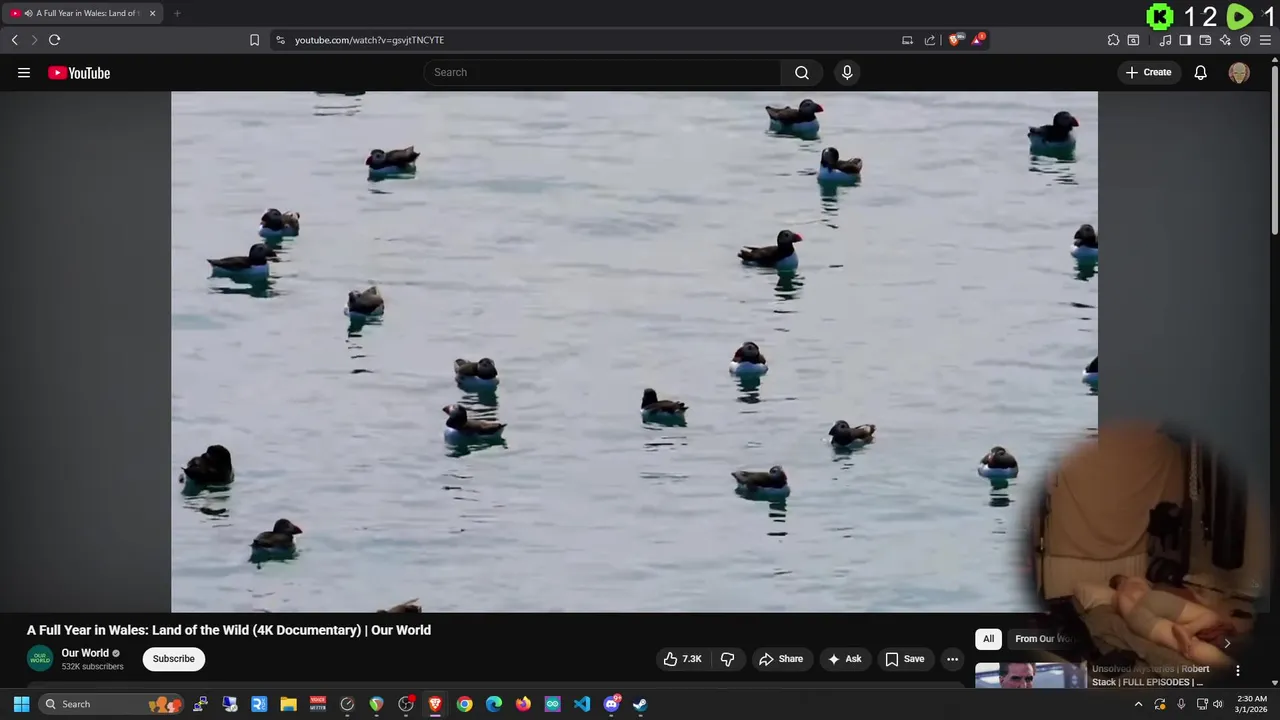The width and height of the screenshot is (1280, 720).
Task: Click the Ask button
Action: point(844,659)
